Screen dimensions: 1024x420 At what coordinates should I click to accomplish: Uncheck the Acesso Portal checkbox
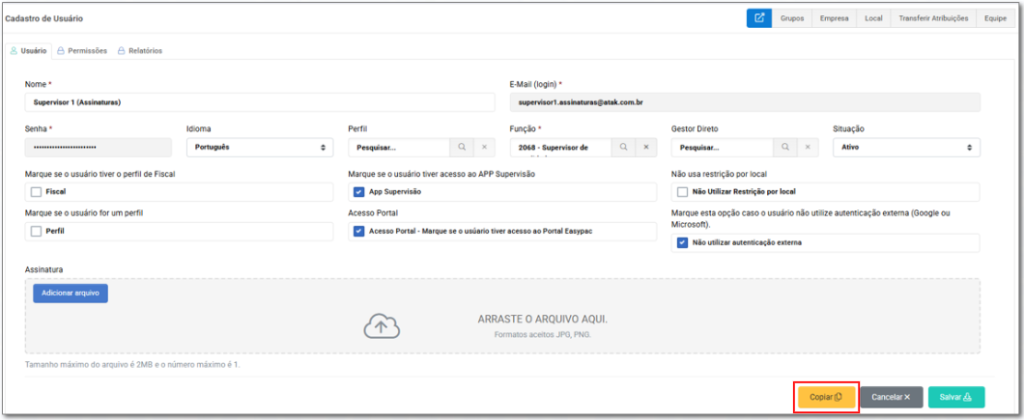click(x=359, y=231)
